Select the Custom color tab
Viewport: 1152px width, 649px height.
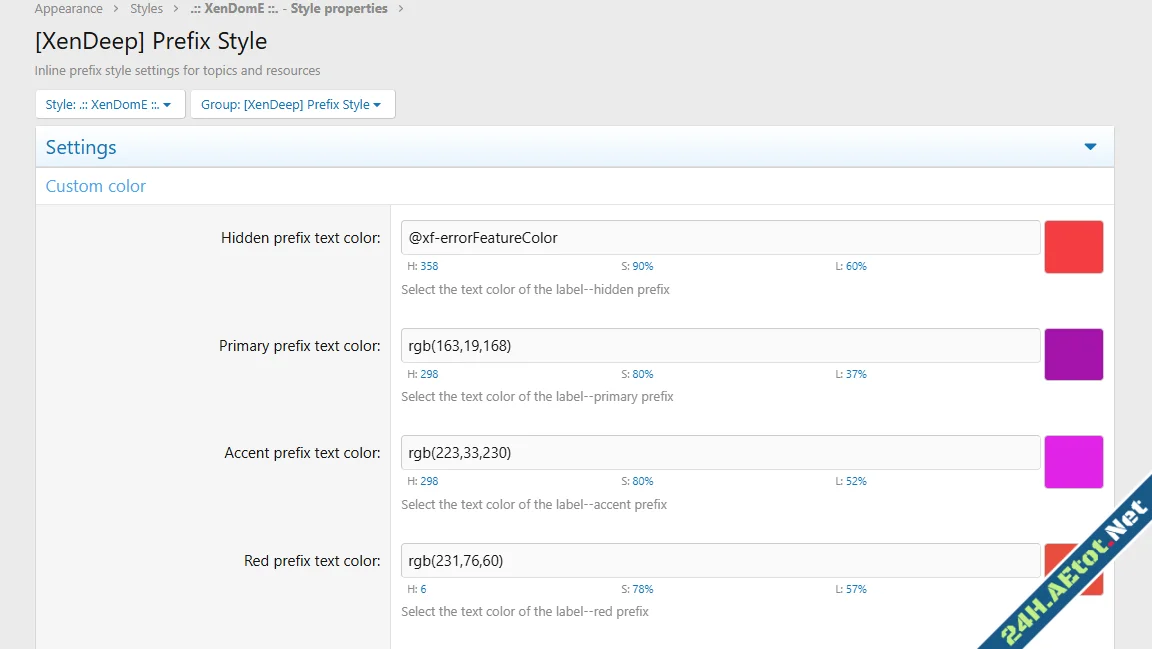[x=96, y=186]
